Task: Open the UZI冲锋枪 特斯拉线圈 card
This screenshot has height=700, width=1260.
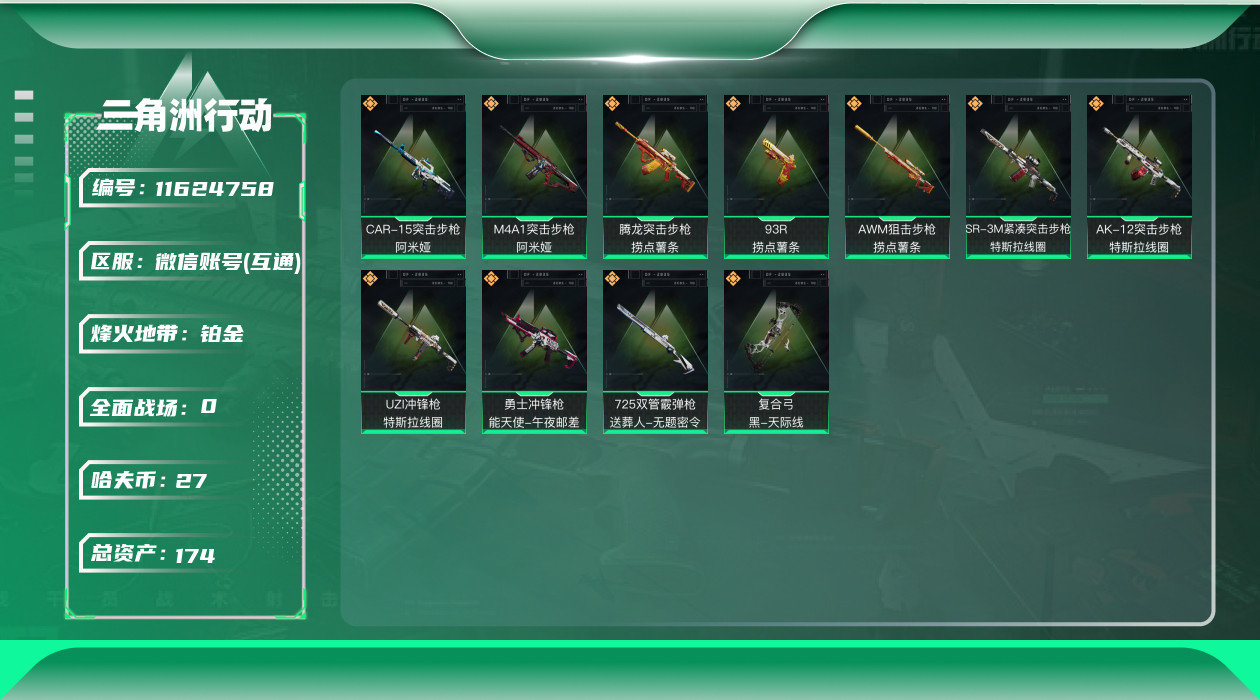Action: pyautogui.click(x=413, y=352)
